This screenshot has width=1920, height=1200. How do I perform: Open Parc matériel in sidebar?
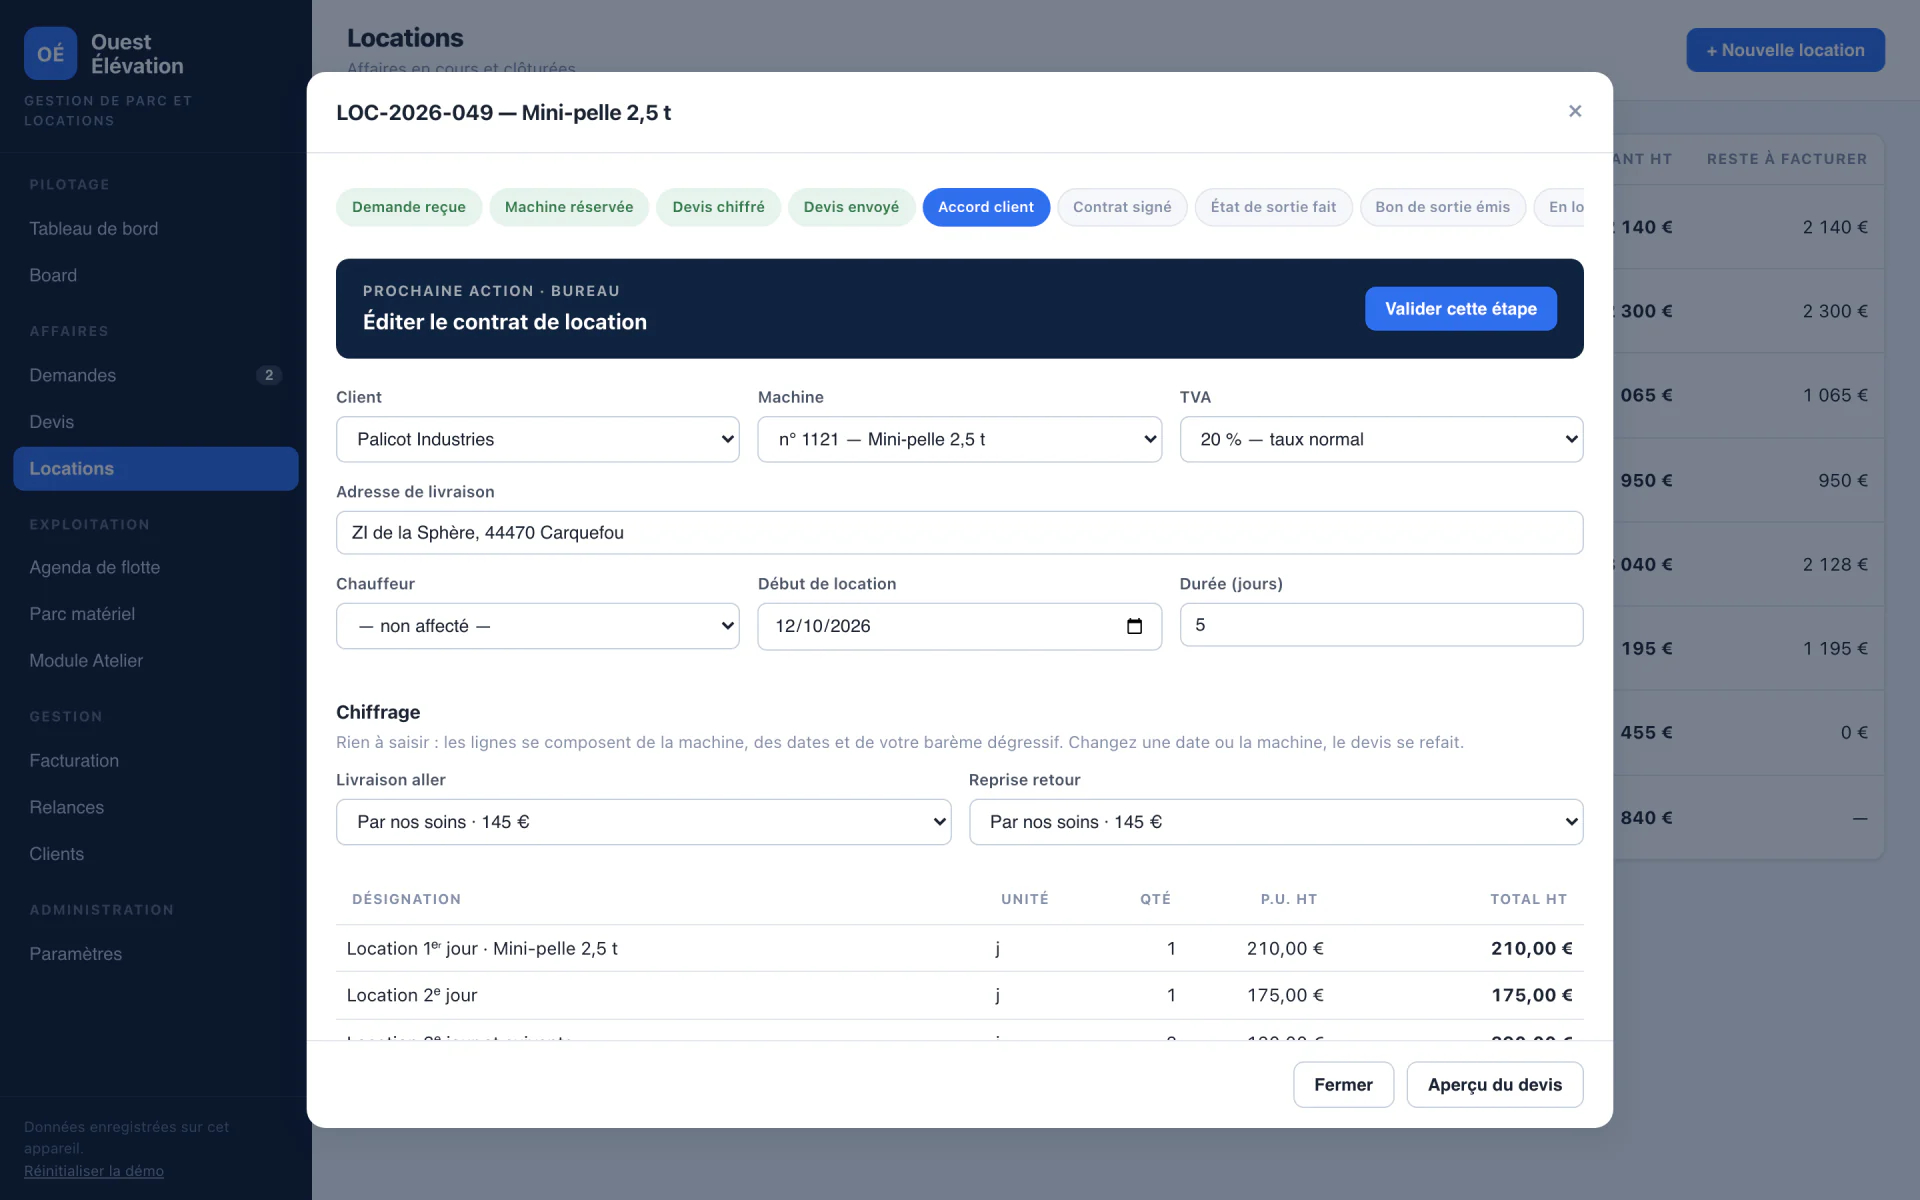click(155, 614)
